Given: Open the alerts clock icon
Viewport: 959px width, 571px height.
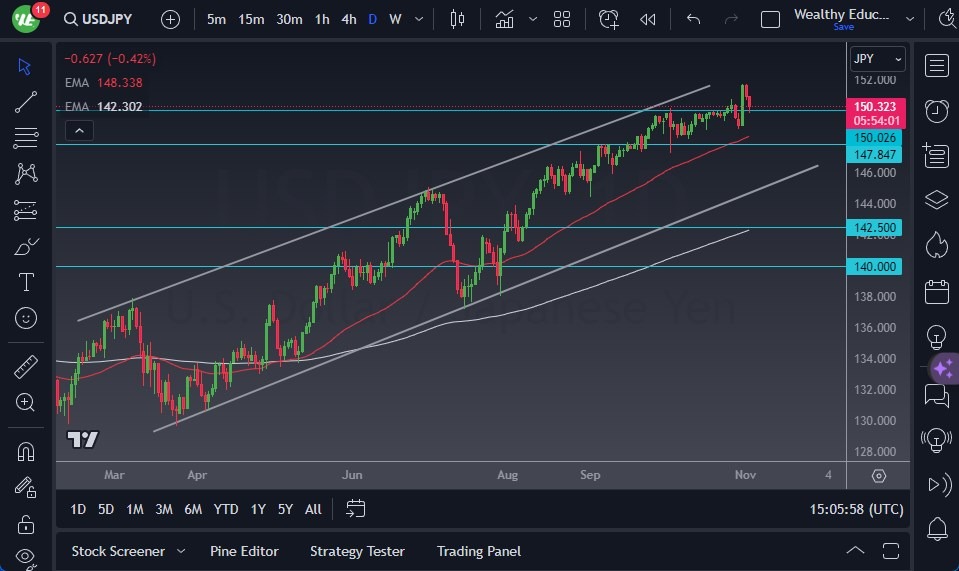Looking at the screenshot, I should (x=937, y=110).
